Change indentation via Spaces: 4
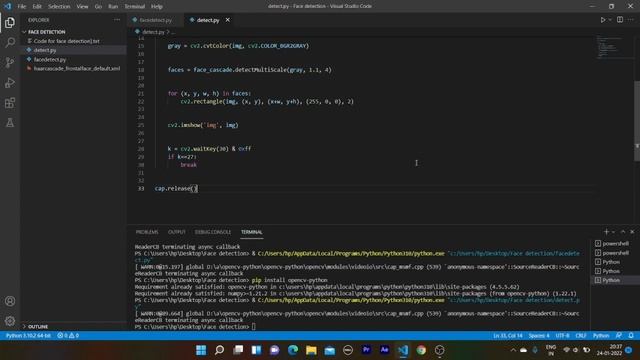 (539, 336)
